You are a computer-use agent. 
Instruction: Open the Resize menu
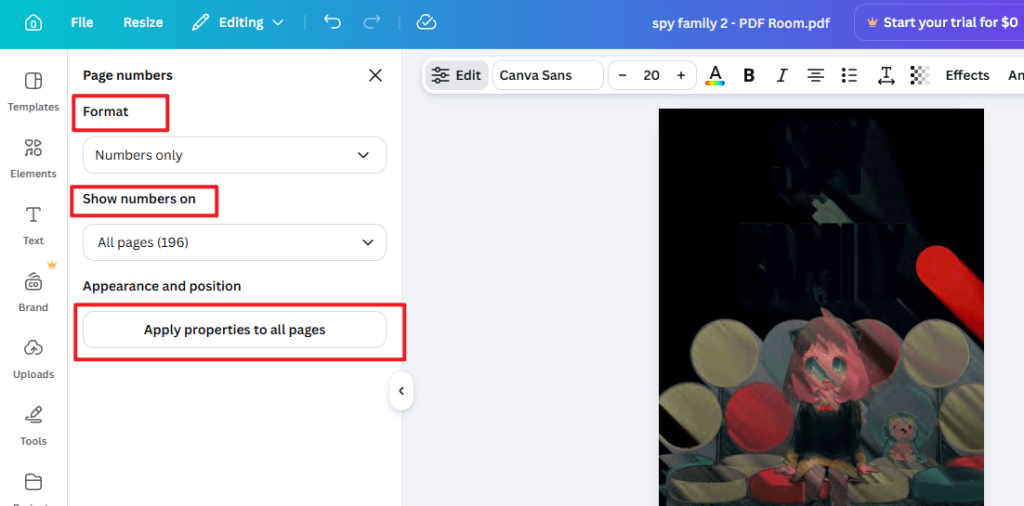143,23
